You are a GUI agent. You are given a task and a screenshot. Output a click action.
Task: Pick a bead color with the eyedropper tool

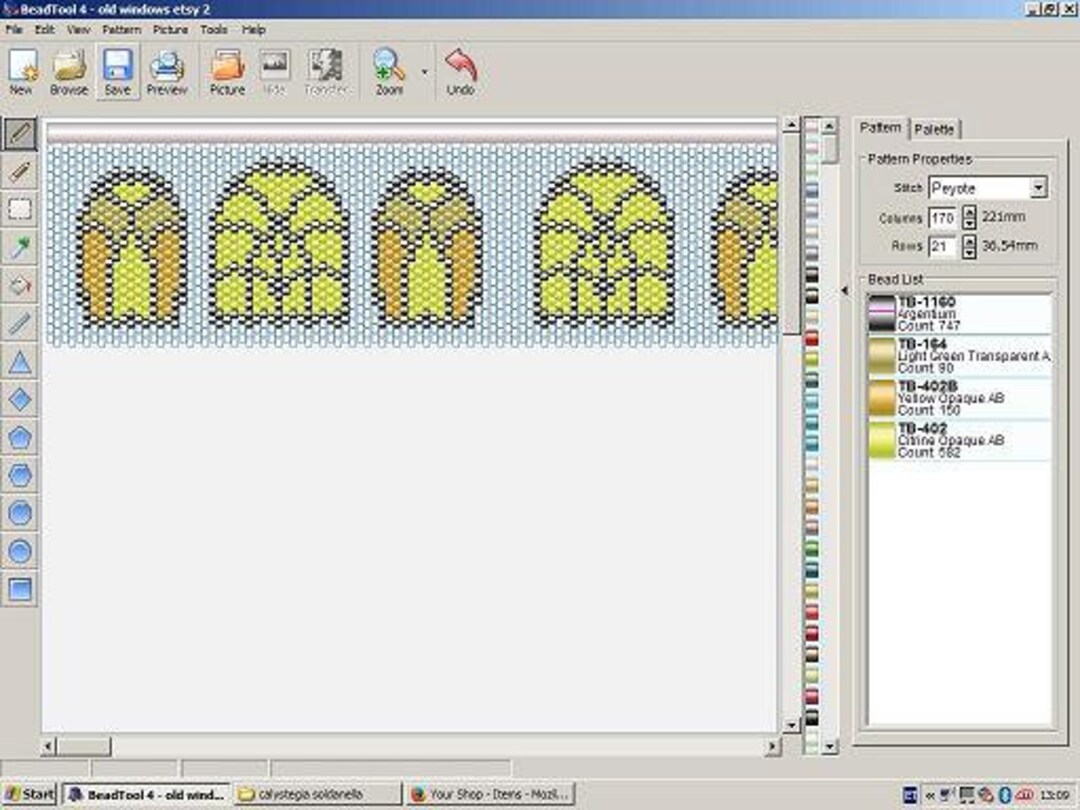[x=20, y=247]
